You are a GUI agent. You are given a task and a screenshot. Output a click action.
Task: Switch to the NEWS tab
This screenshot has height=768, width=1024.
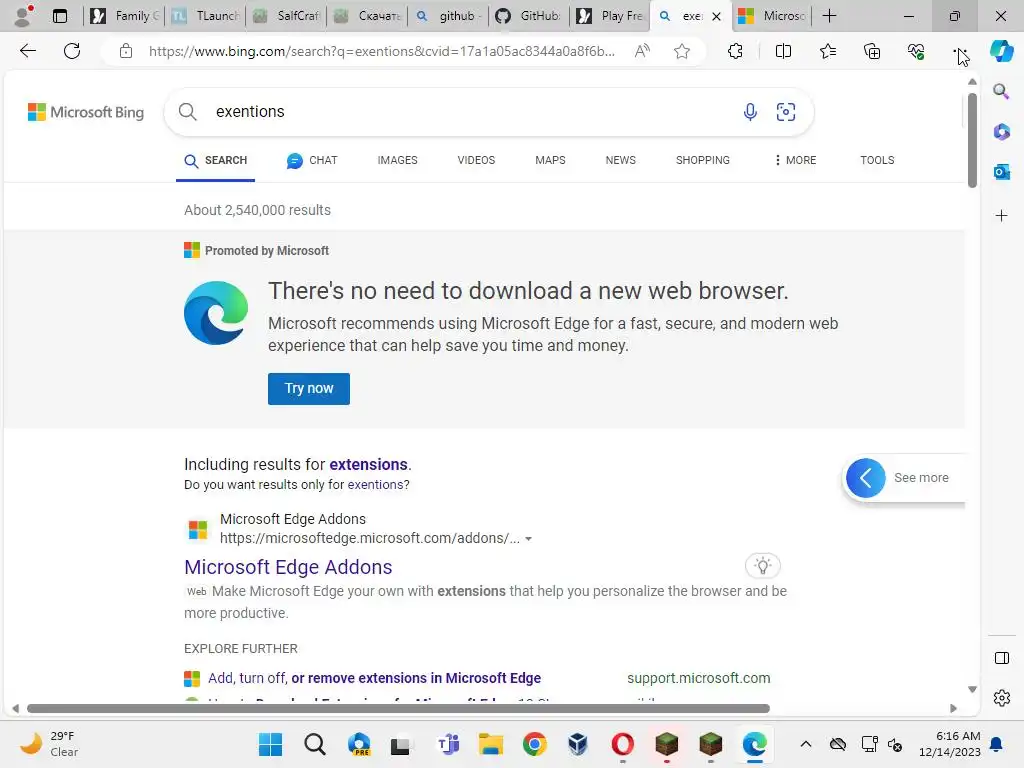620,160
